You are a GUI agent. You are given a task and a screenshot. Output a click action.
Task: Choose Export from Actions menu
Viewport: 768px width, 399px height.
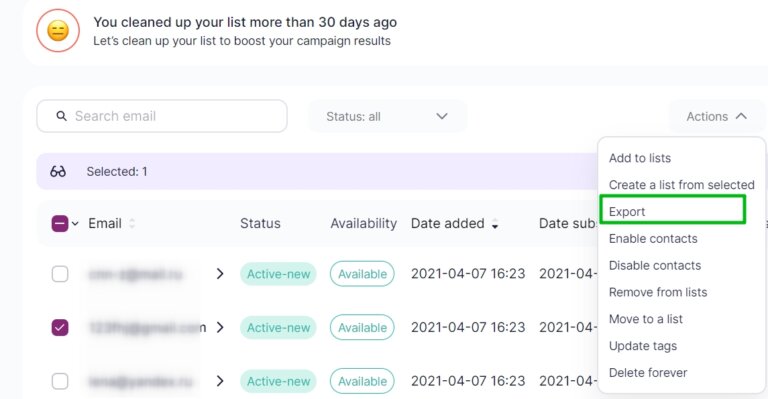pos(627,211)
